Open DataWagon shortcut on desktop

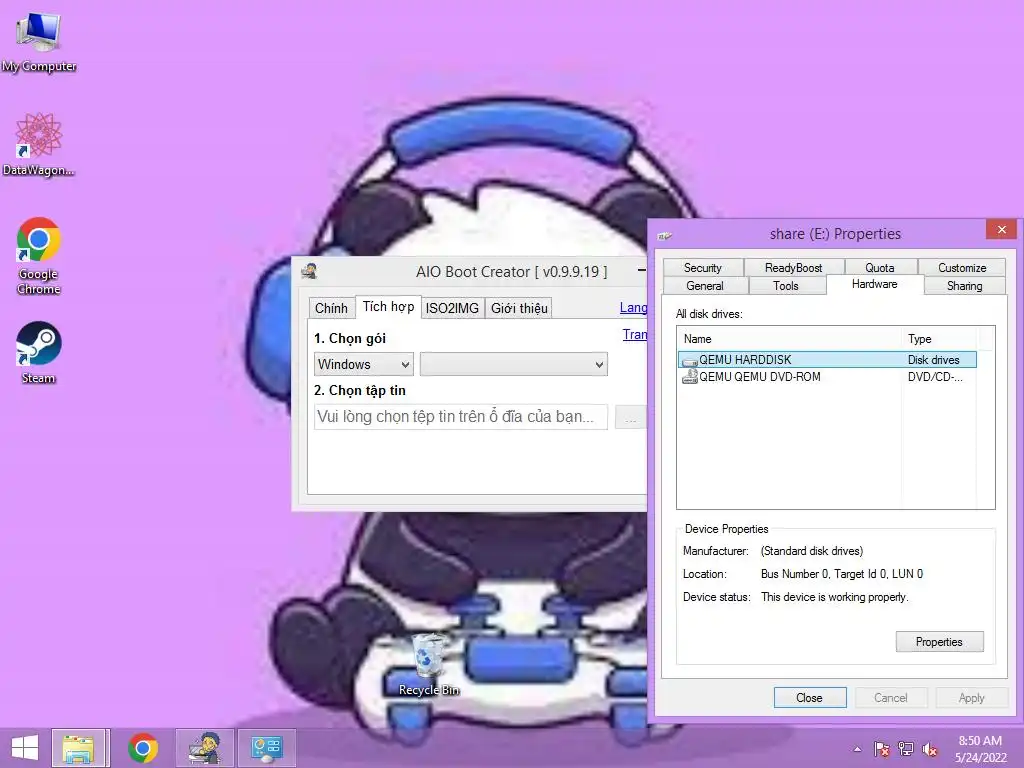39,144
